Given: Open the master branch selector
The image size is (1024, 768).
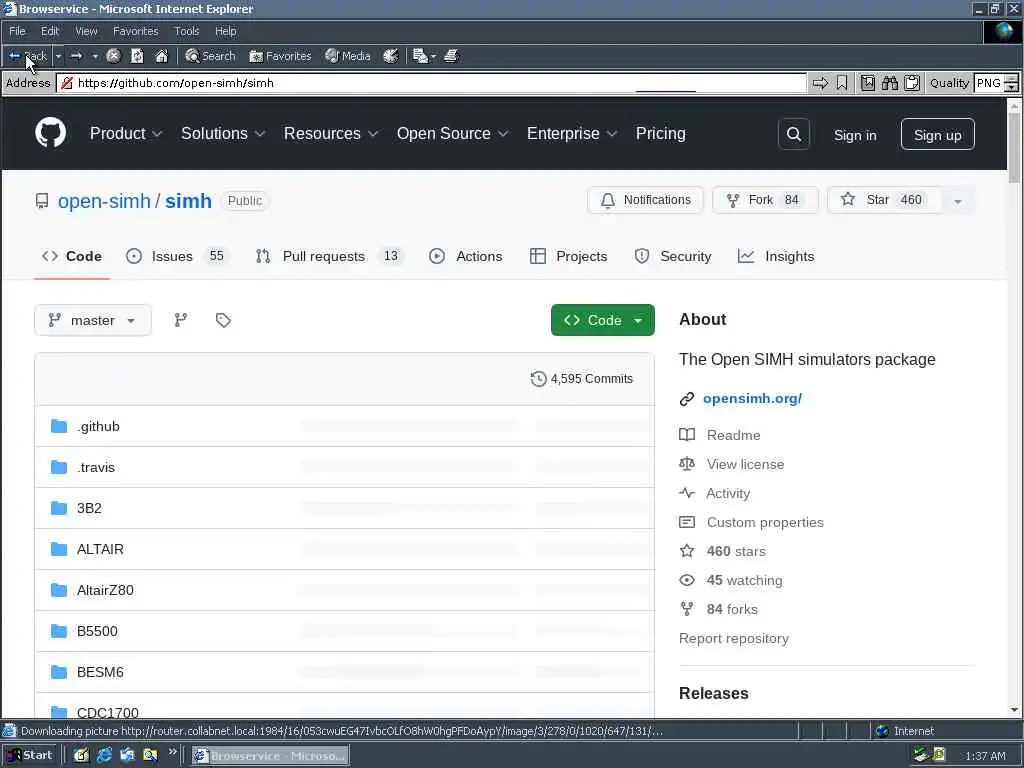Looking at the screenshot, I should (93, 320).
